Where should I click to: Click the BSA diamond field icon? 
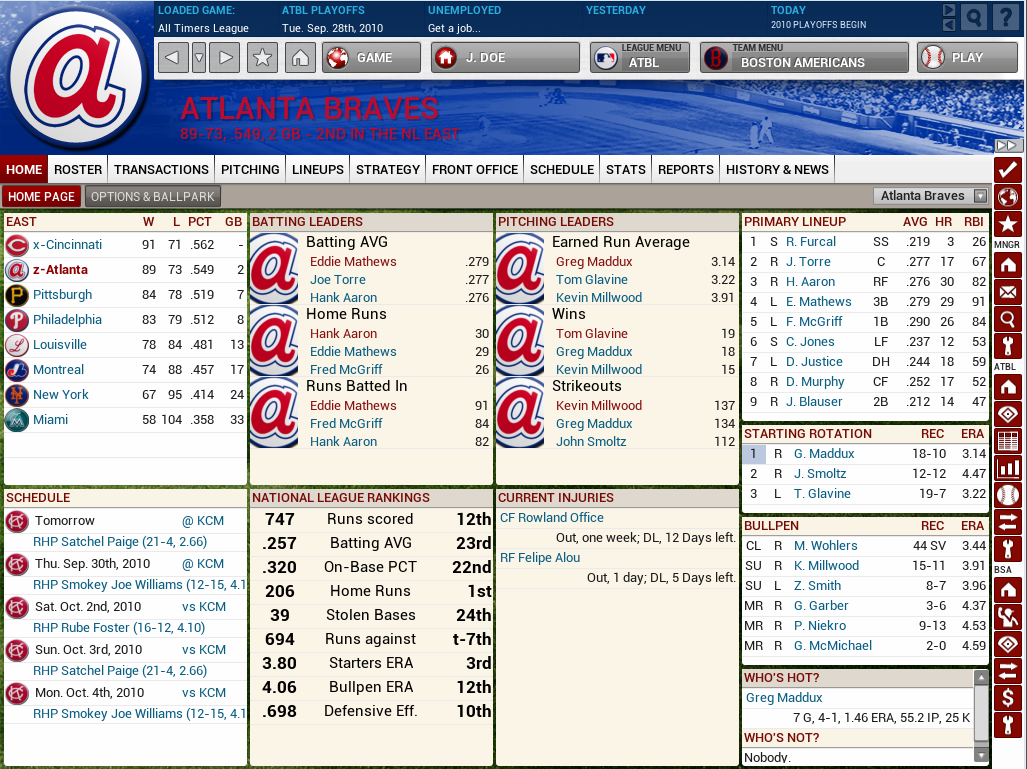click(x=1007, y=645)
